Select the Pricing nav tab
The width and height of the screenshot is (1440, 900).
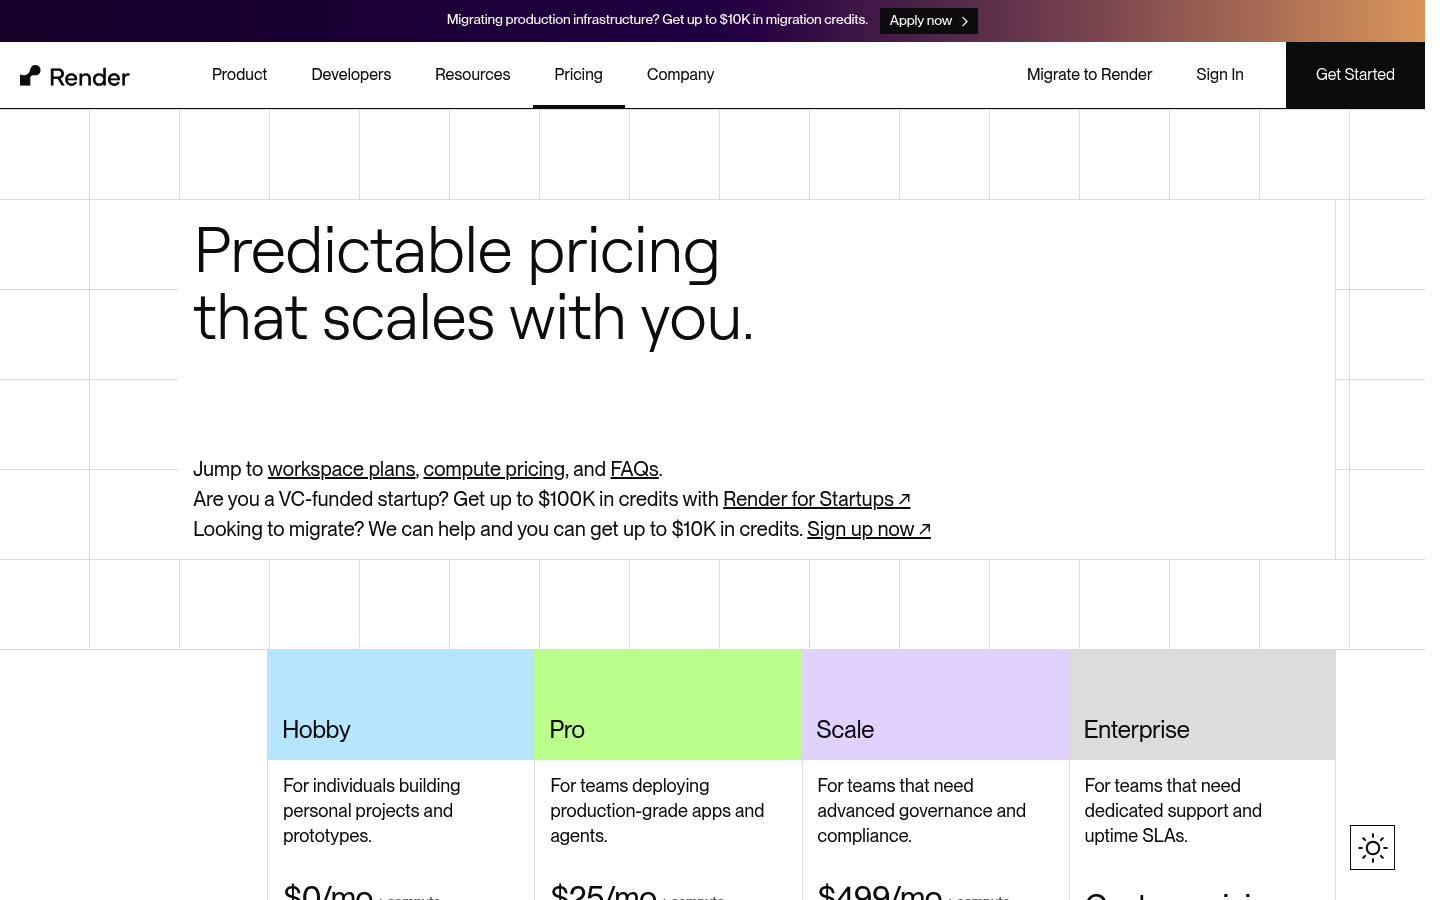click(578, 75)
